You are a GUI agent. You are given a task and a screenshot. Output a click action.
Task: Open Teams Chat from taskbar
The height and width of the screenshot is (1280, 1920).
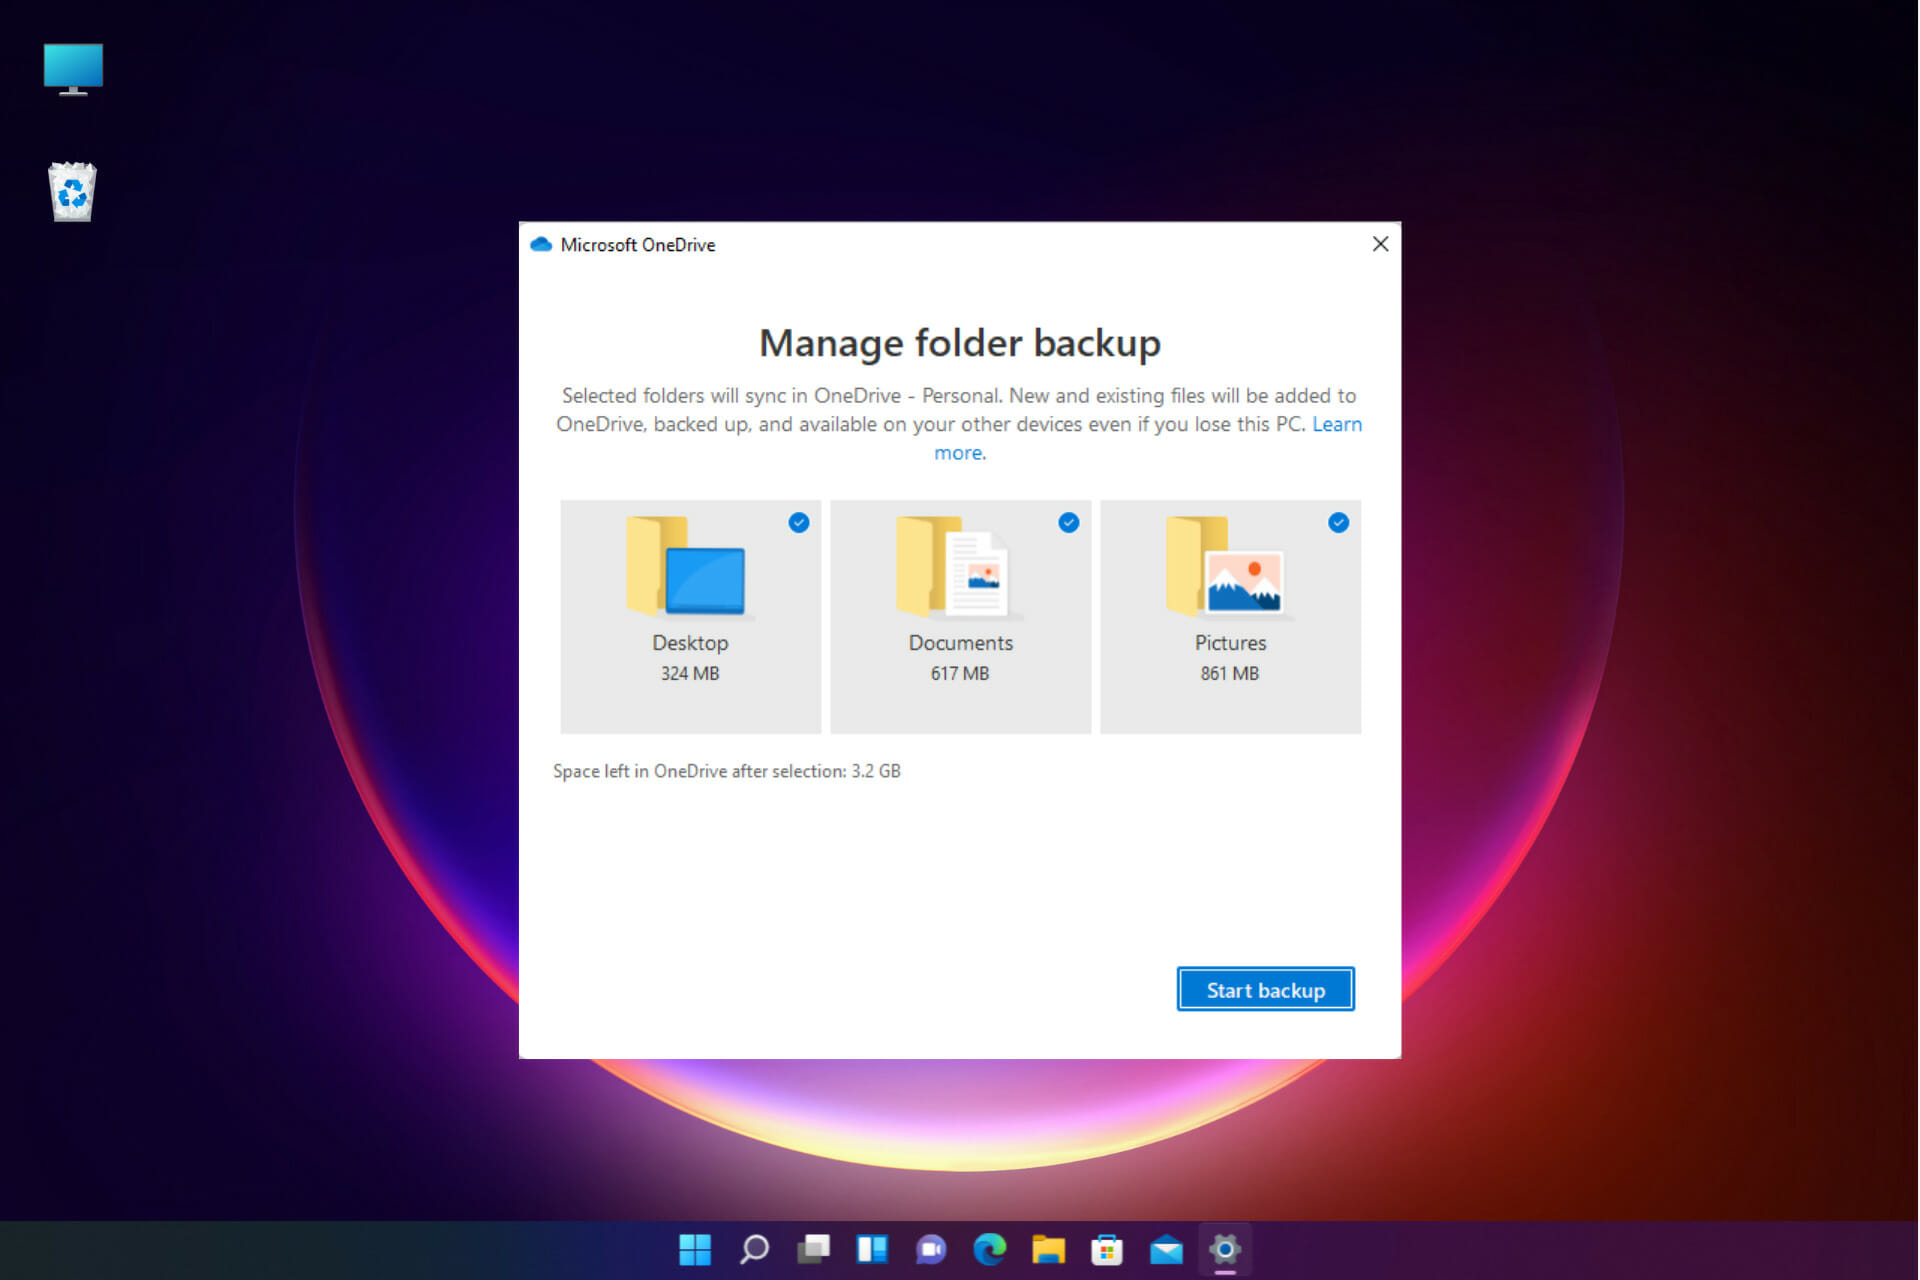point(931,1249)
